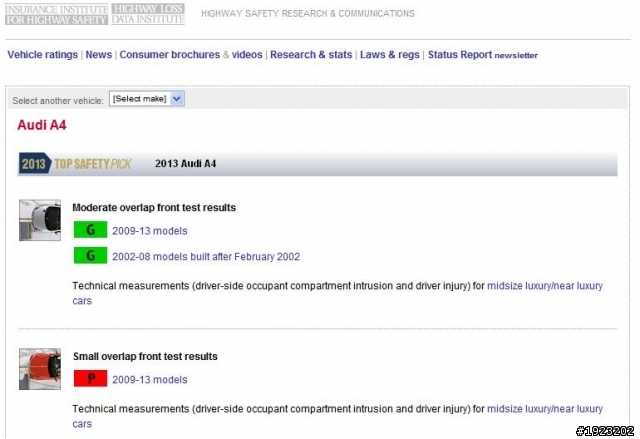Open the videos link in navigation
Viewport: 640px width, 439px height.
pos(247,55)
